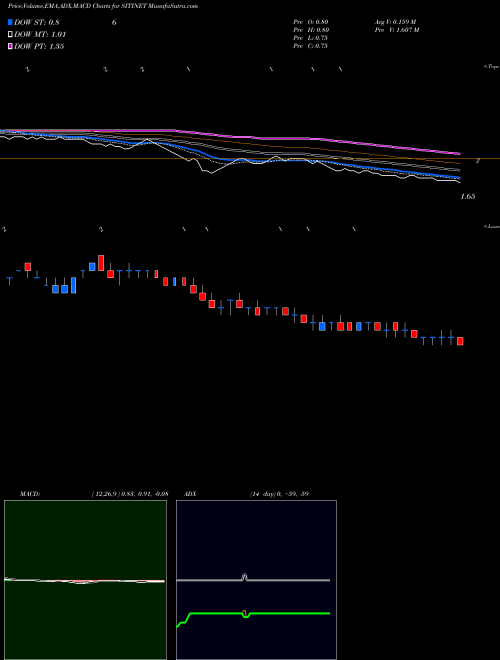Select the 'DOW ST: 0.8' legend label

tap(37, 22)
